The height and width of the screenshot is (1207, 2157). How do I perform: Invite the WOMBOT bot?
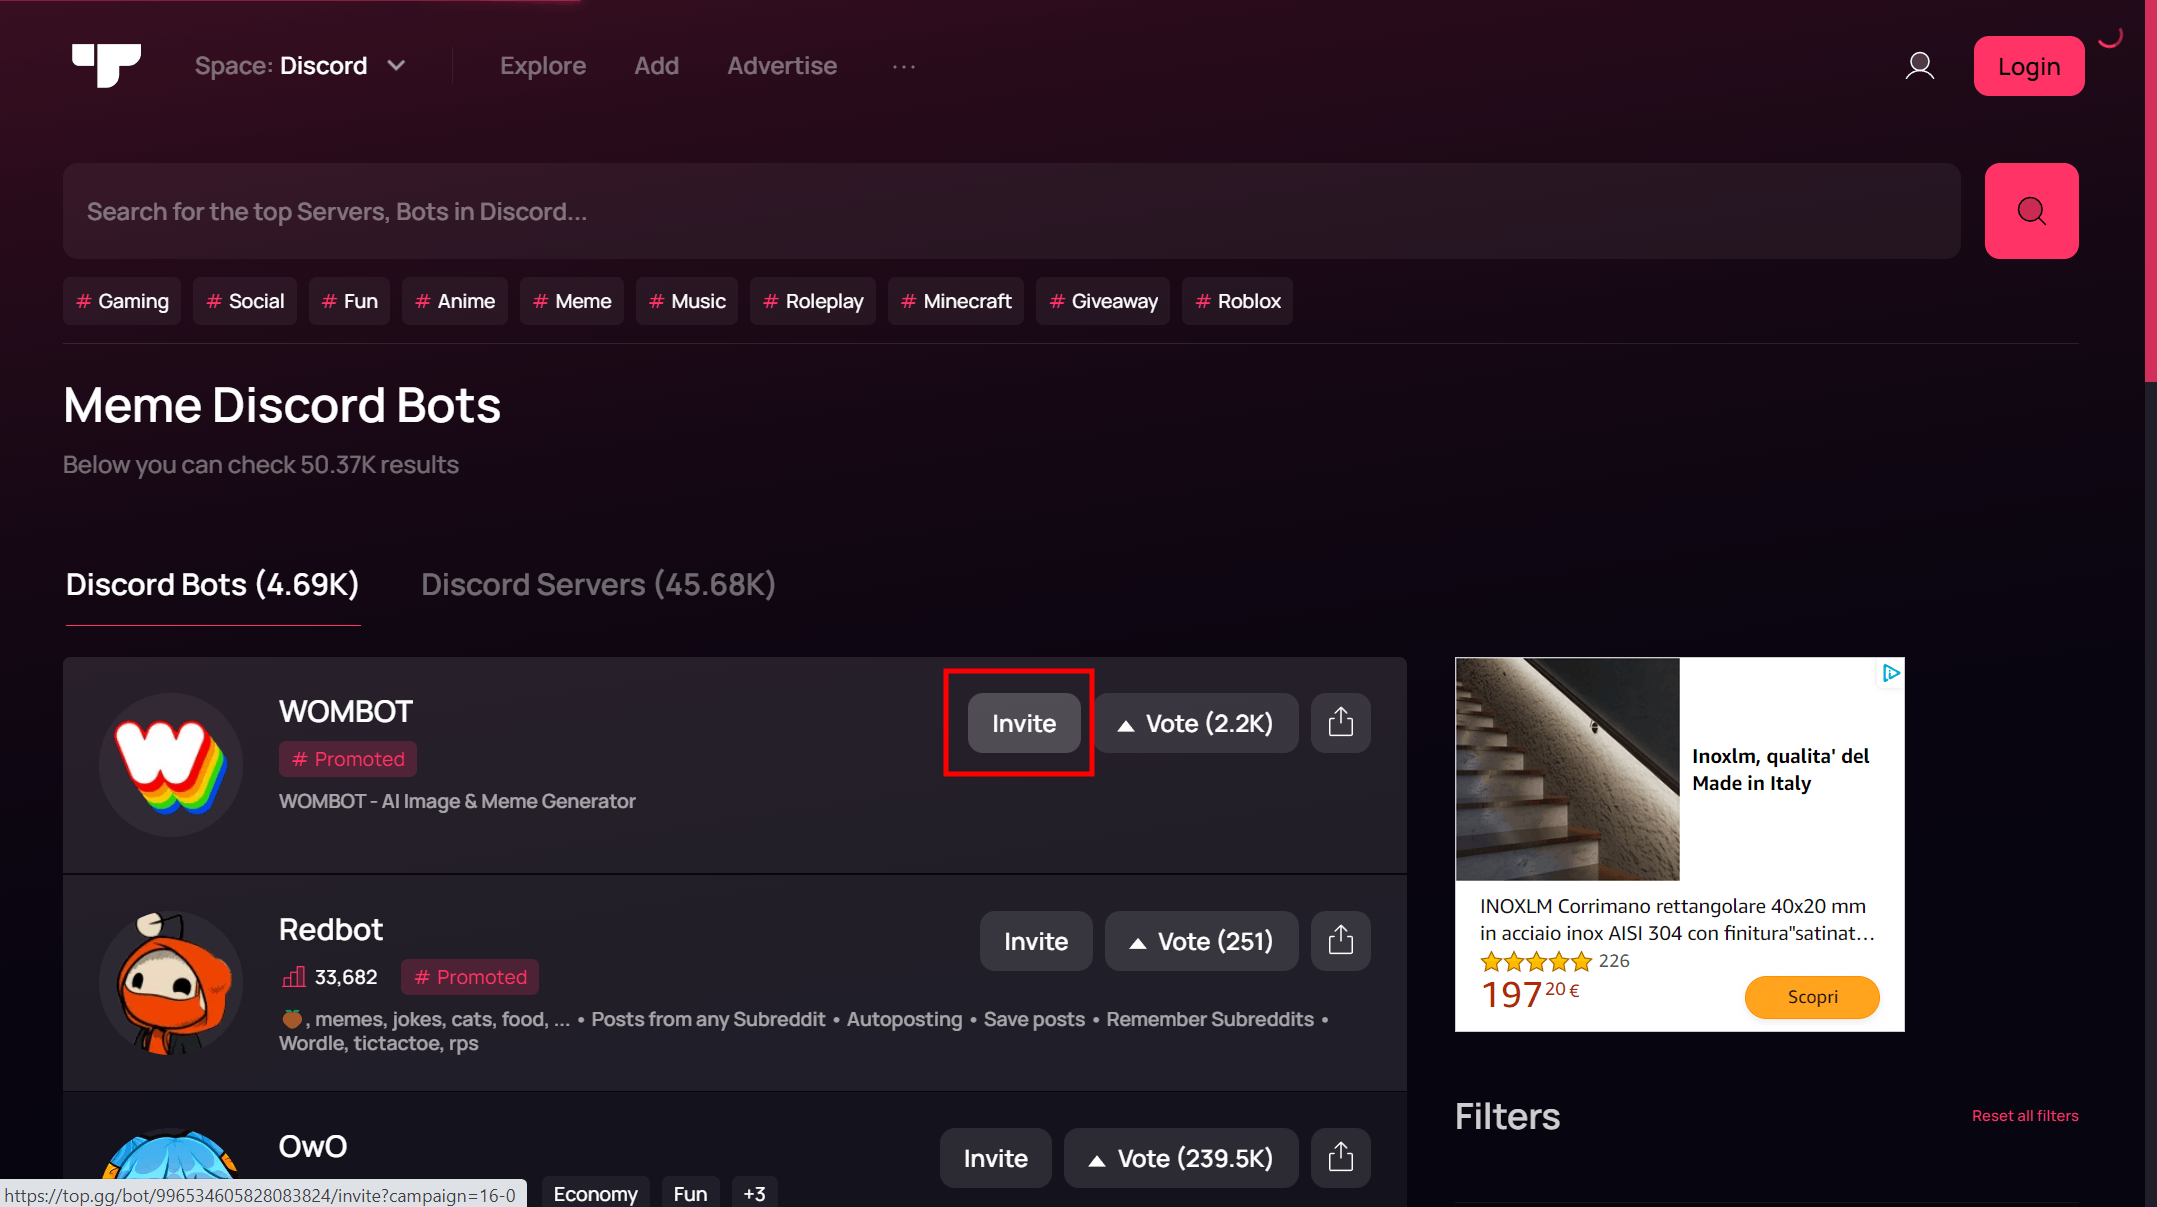(x=1023, y=722)
